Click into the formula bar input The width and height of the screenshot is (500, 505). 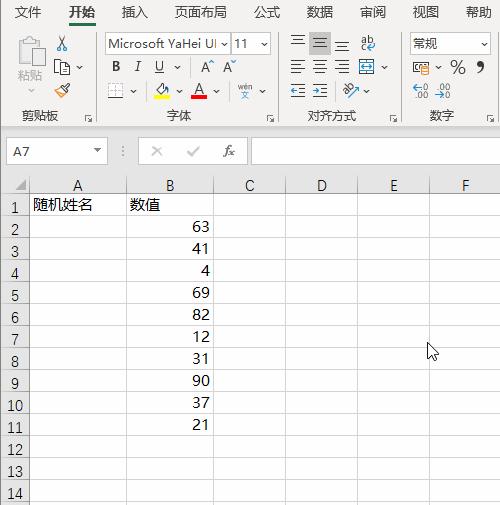[x=376, y=151]
